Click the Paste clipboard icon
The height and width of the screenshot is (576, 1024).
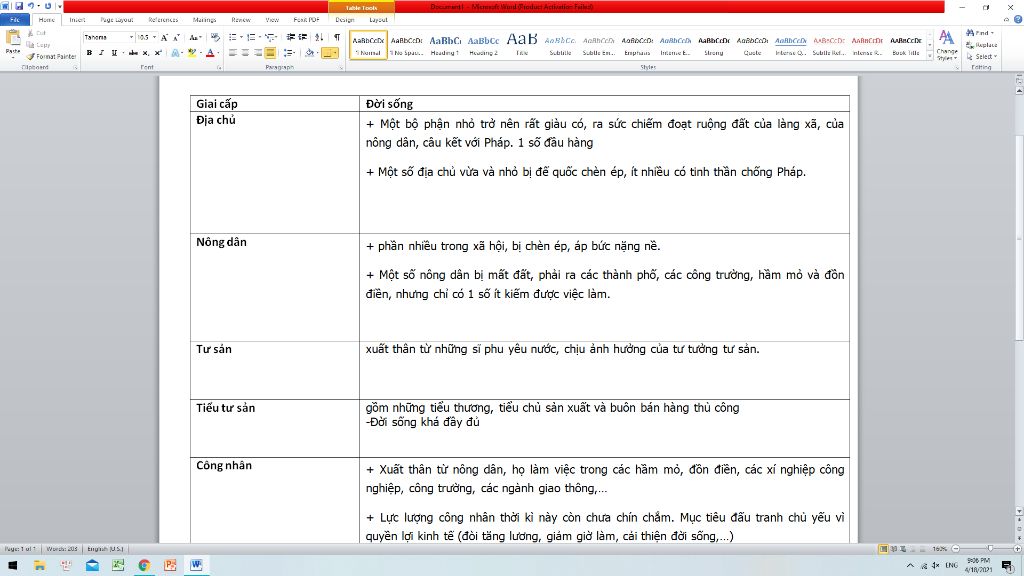coord(12,39)
